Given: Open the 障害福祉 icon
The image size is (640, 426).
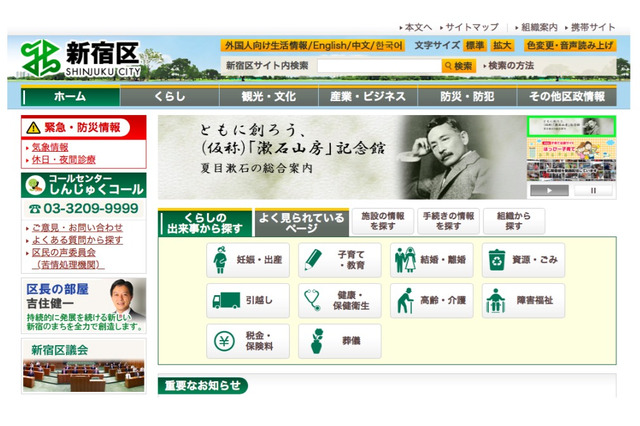Looking at the screenshot, I should pyautogui.click(x=523, y=301).
